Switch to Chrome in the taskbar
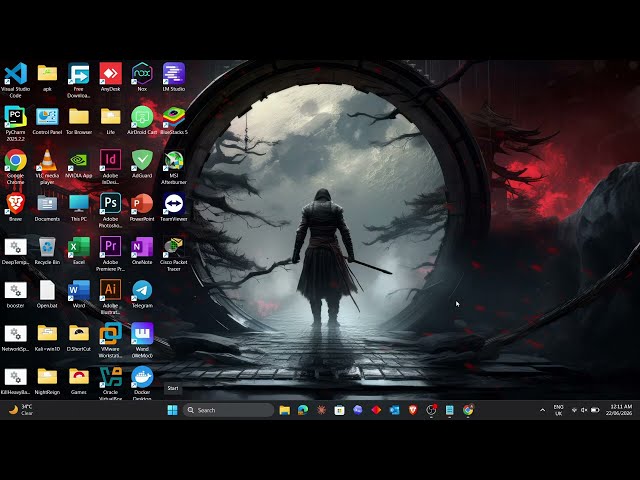The width and height of the screenshot is (640, 480). tap(468, 410)
